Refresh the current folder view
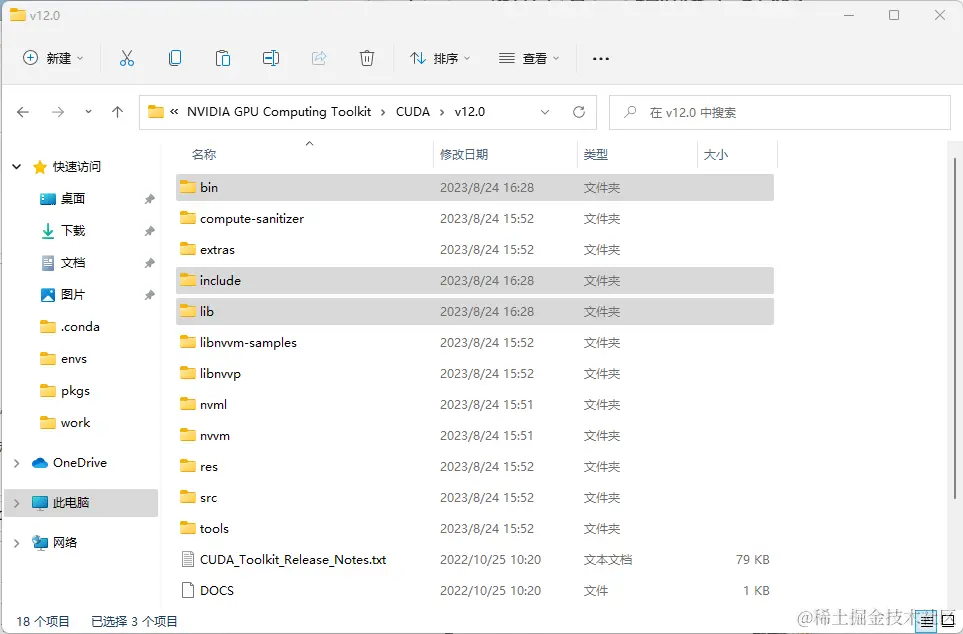Screen dimensions: 963x634 point(579,112)
